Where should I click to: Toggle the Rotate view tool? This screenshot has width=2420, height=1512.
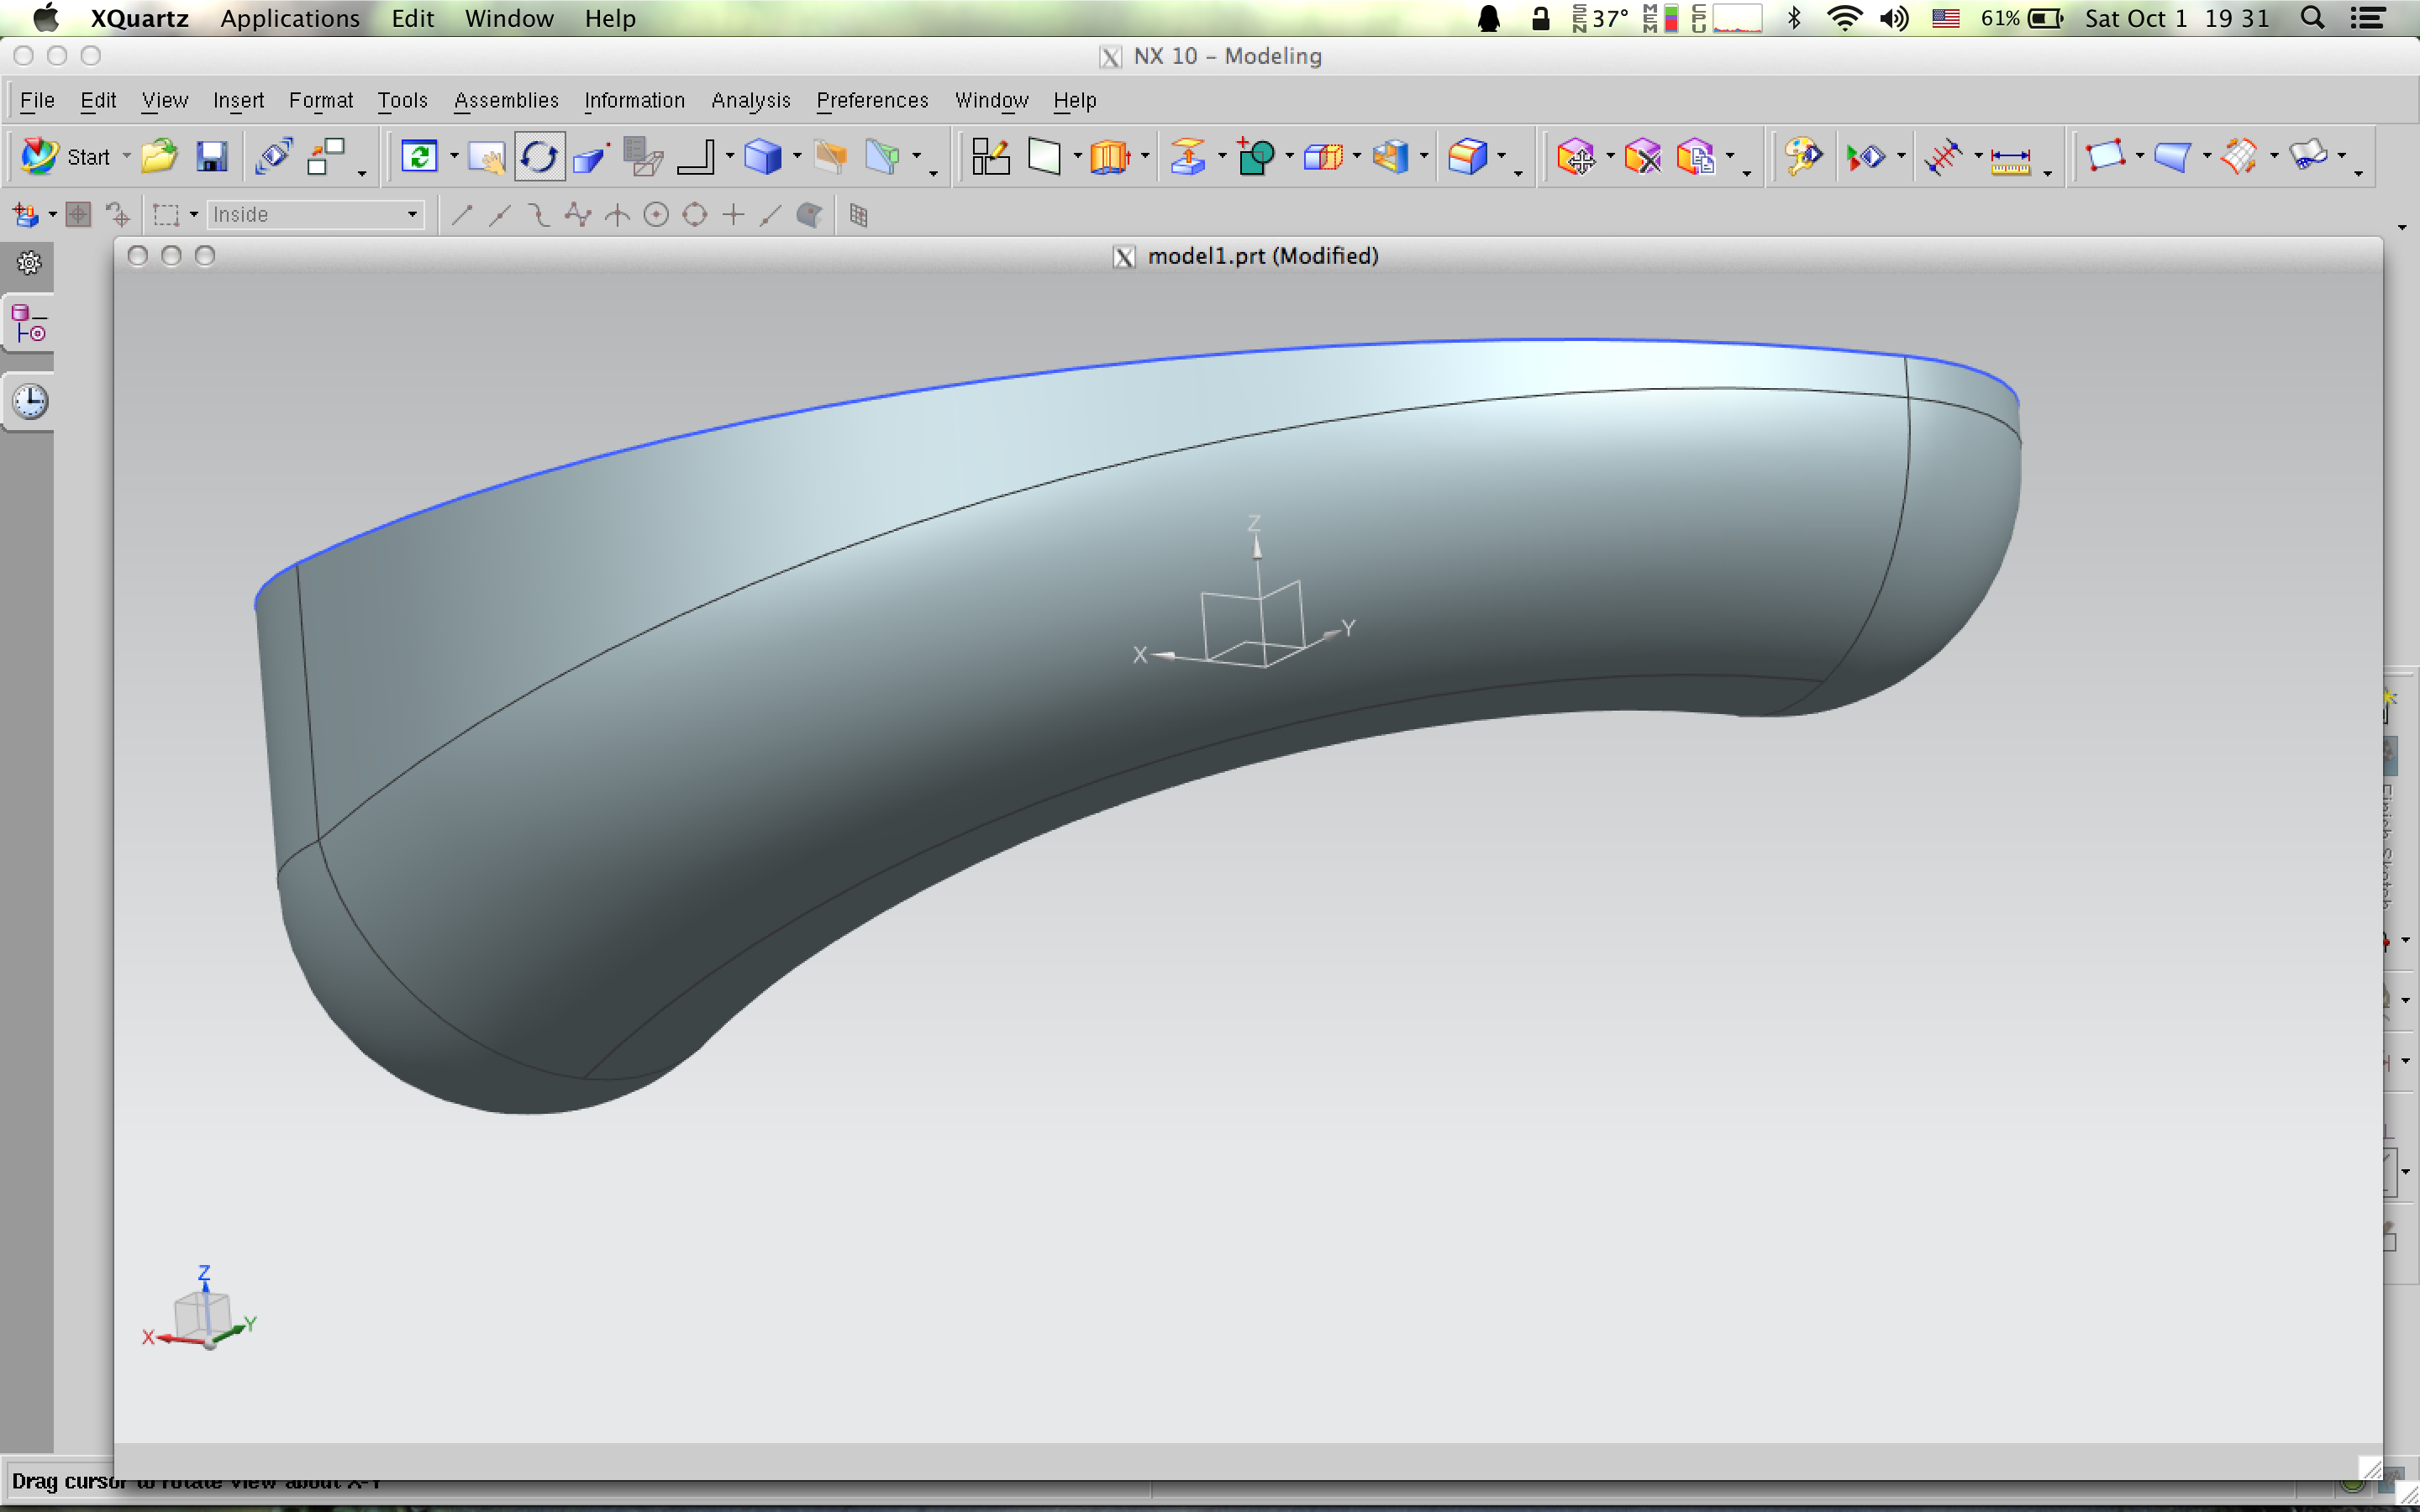[x=540, y=156]
